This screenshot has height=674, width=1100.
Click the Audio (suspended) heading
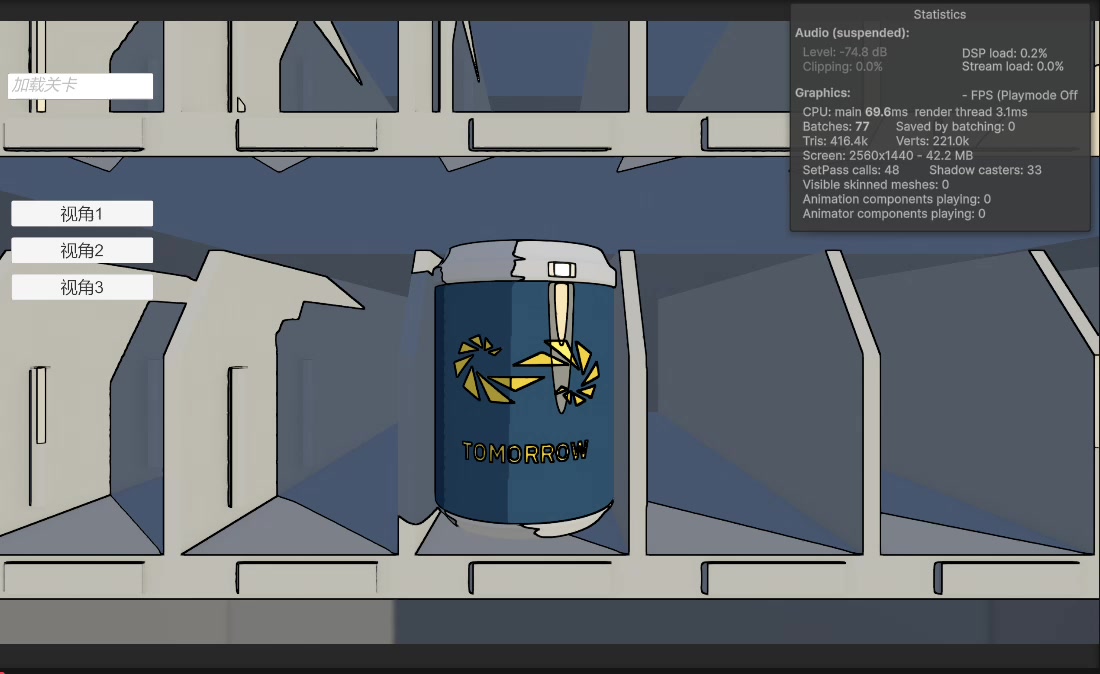(x=852, y=33)
